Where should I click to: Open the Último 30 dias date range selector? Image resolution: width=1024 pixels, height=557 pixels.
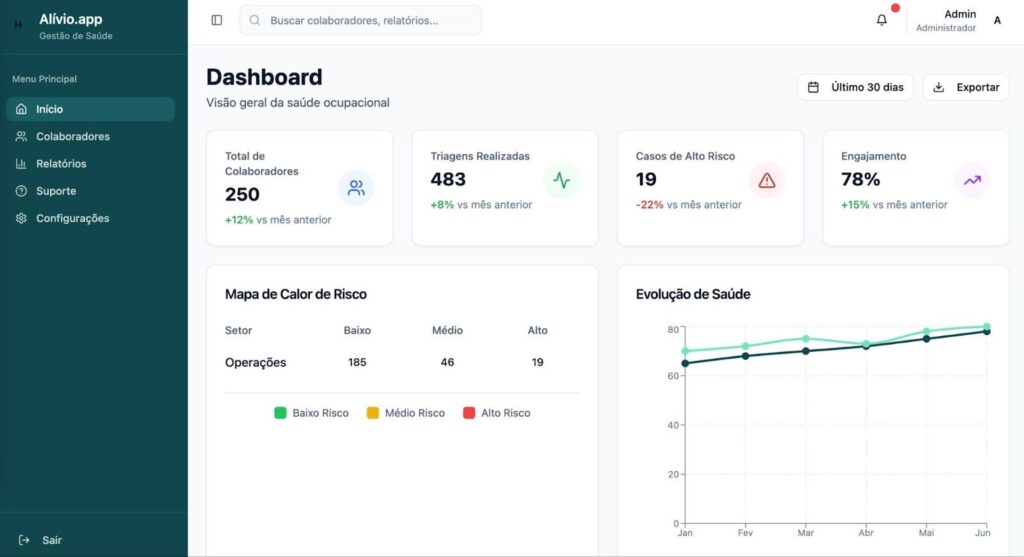pyautogui.click(x=855, y=87)
